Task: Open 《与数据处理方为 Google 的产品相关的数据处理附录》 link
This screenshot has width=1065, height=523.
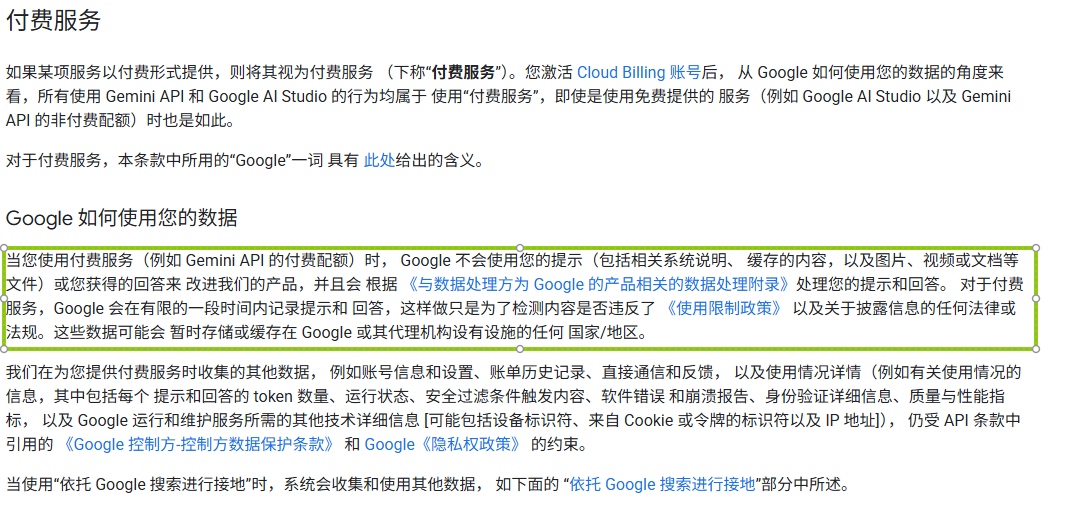Action: point(598,283)
